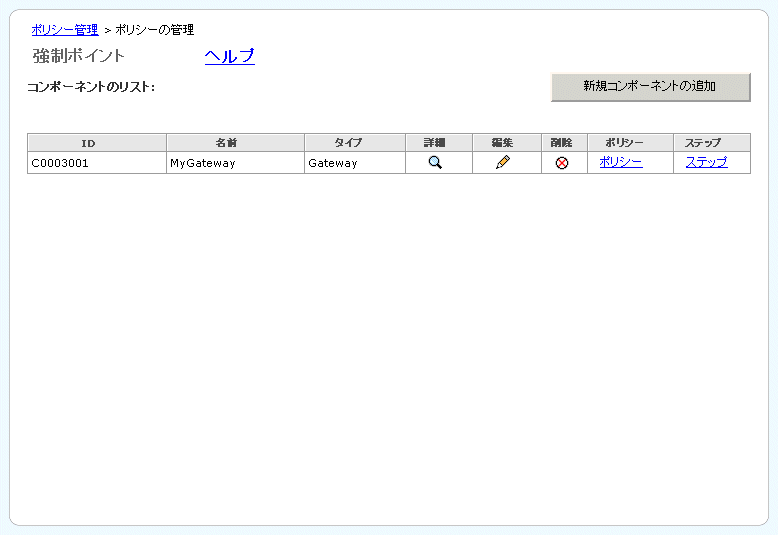
Task: Edit MyGateway using the pencil icon
Action: [x=503, y=162]
